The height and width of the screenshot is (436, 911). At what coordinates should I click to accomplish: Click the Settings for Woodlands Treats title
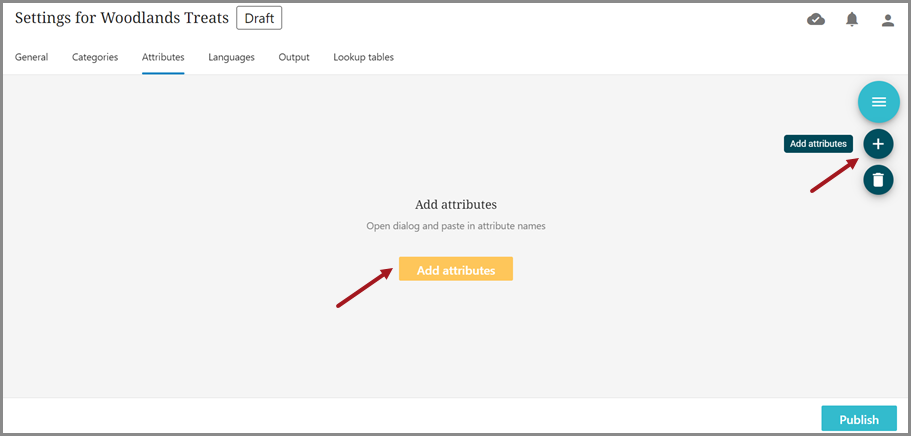tap(121, 18)
